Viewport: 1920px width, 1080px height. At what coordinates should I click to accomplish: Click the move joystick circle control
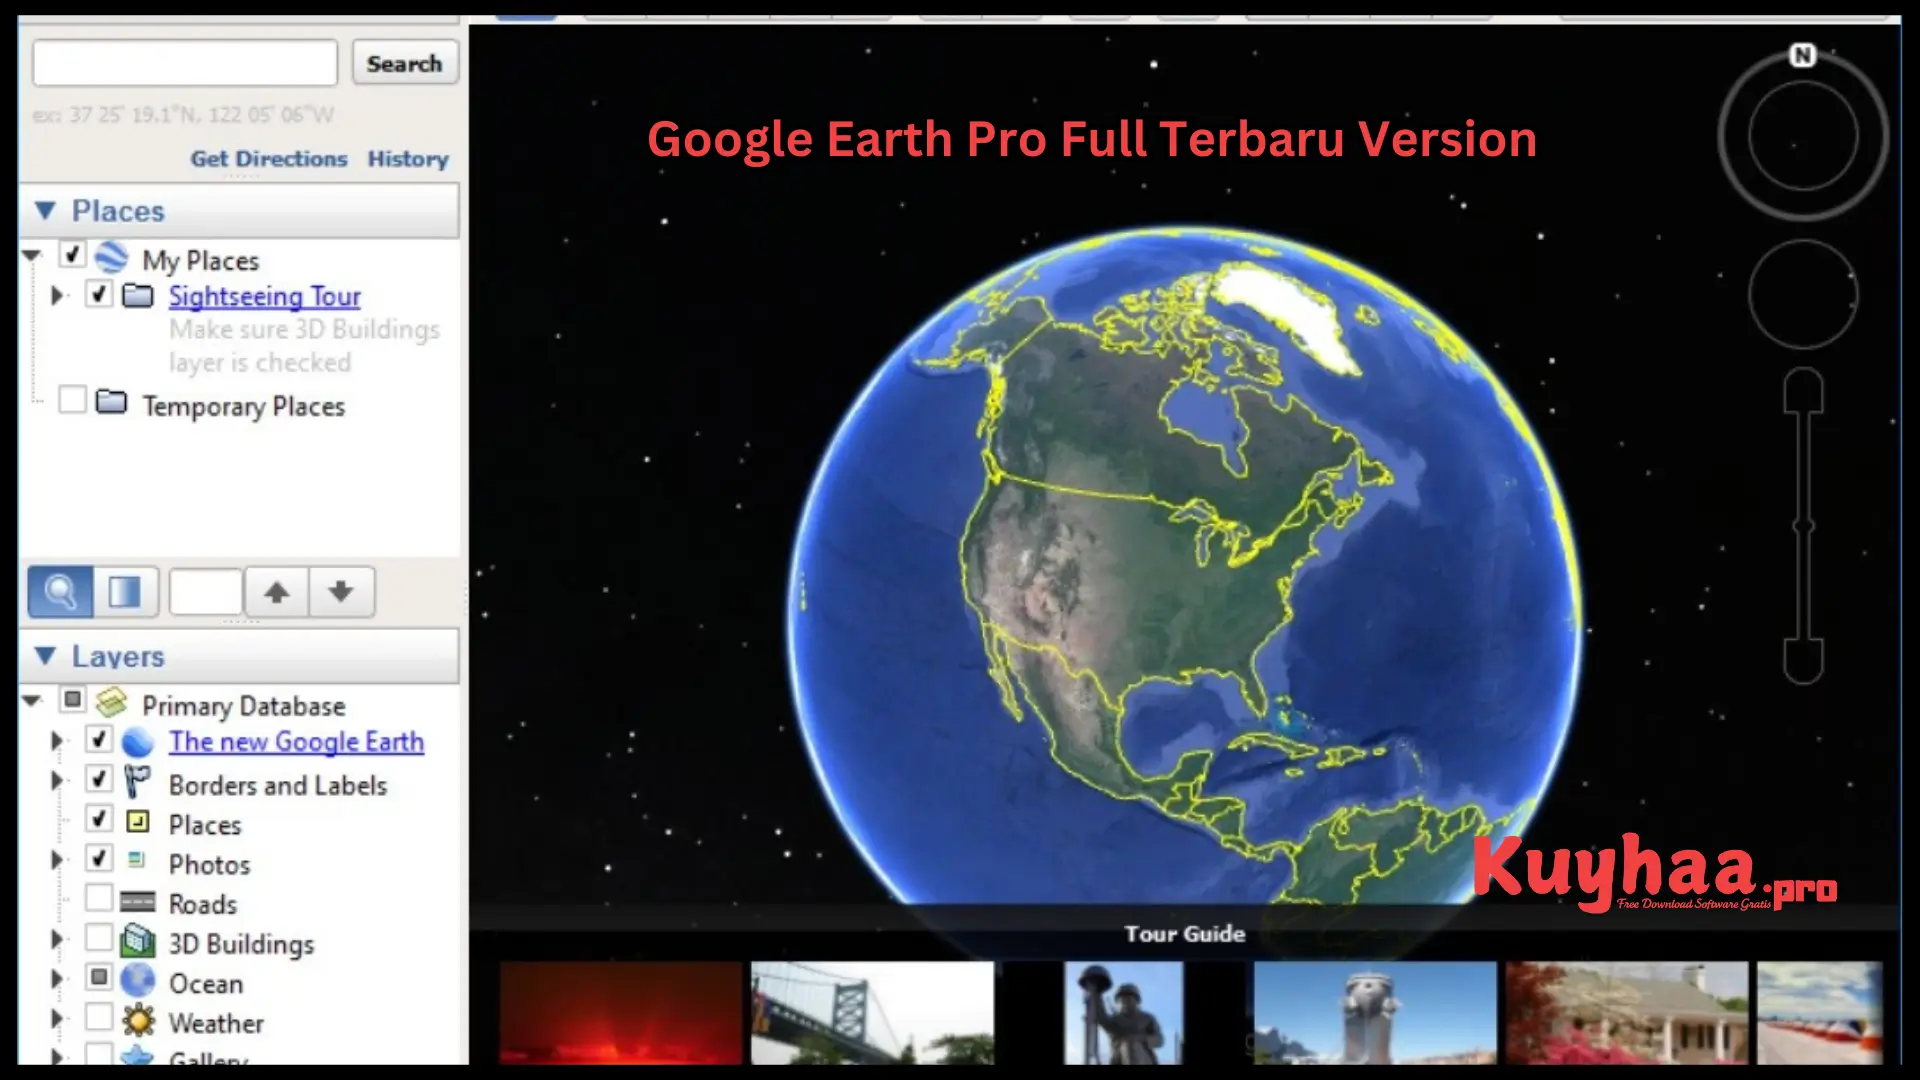coord(1803,294)
